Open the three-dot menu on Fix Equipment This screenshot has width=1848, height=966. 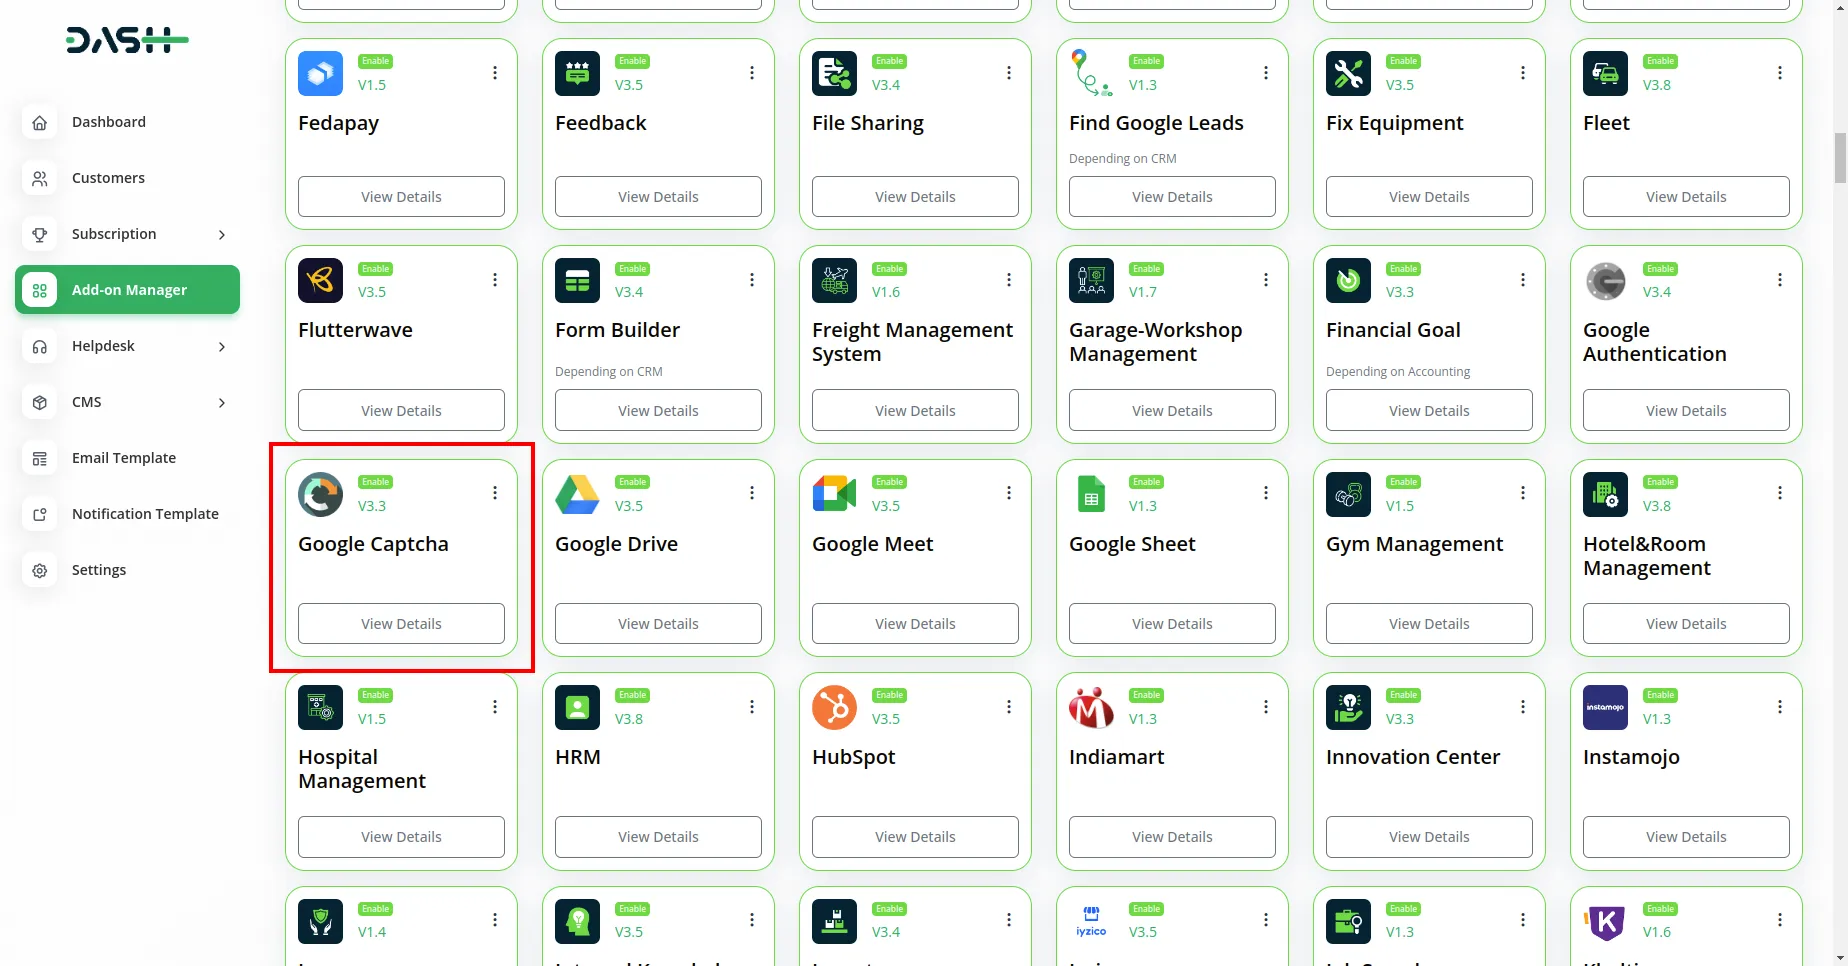1523,73
